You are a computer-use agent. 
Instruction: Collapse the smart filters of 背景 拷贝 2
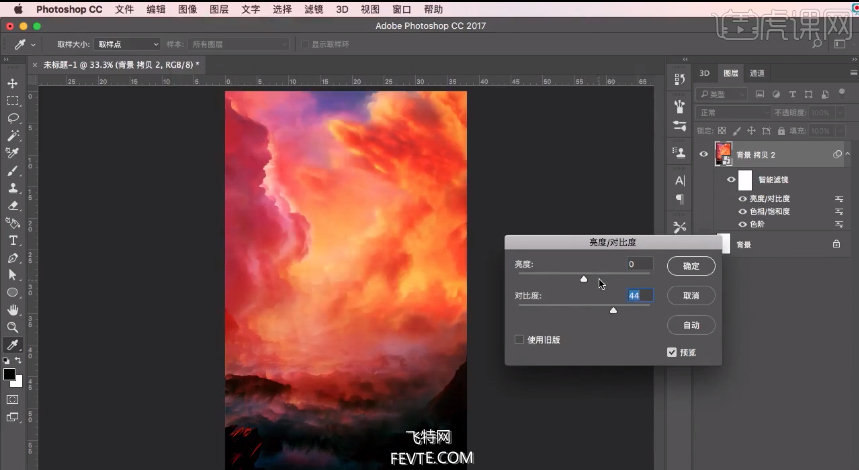coord(847,154)
